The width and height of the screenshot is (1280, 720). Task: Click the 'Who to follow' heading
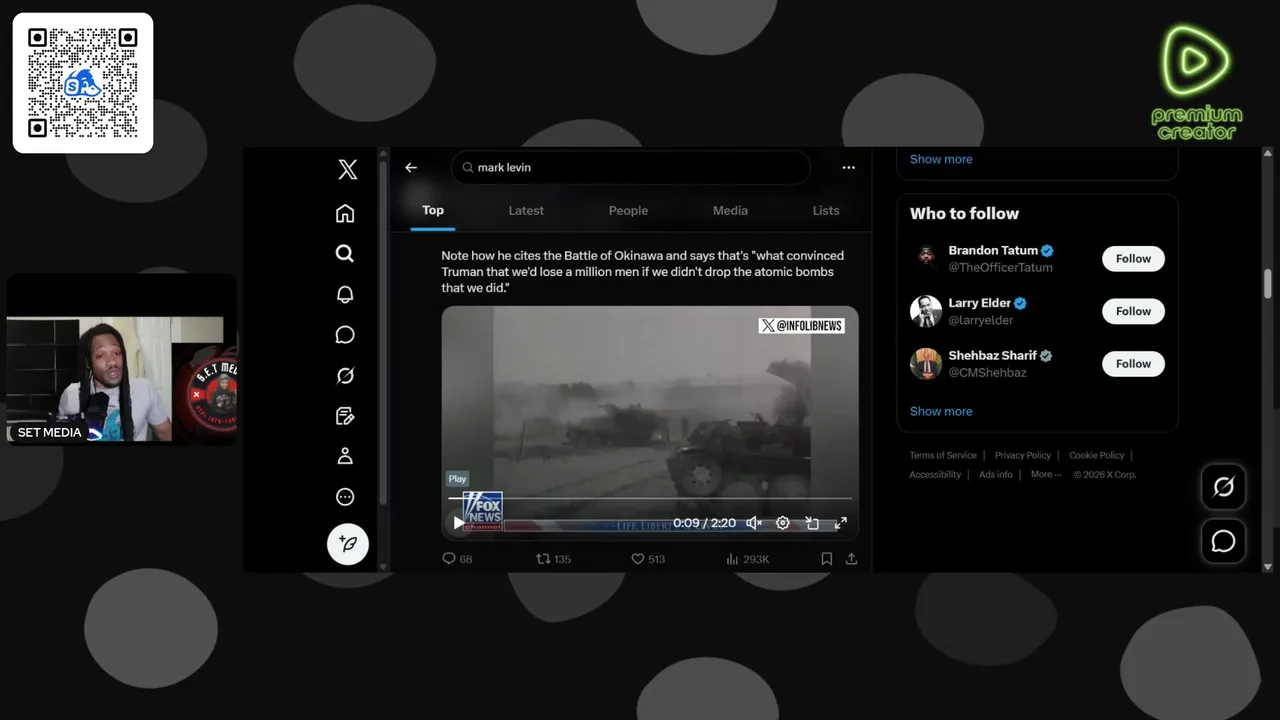(964, 213)
